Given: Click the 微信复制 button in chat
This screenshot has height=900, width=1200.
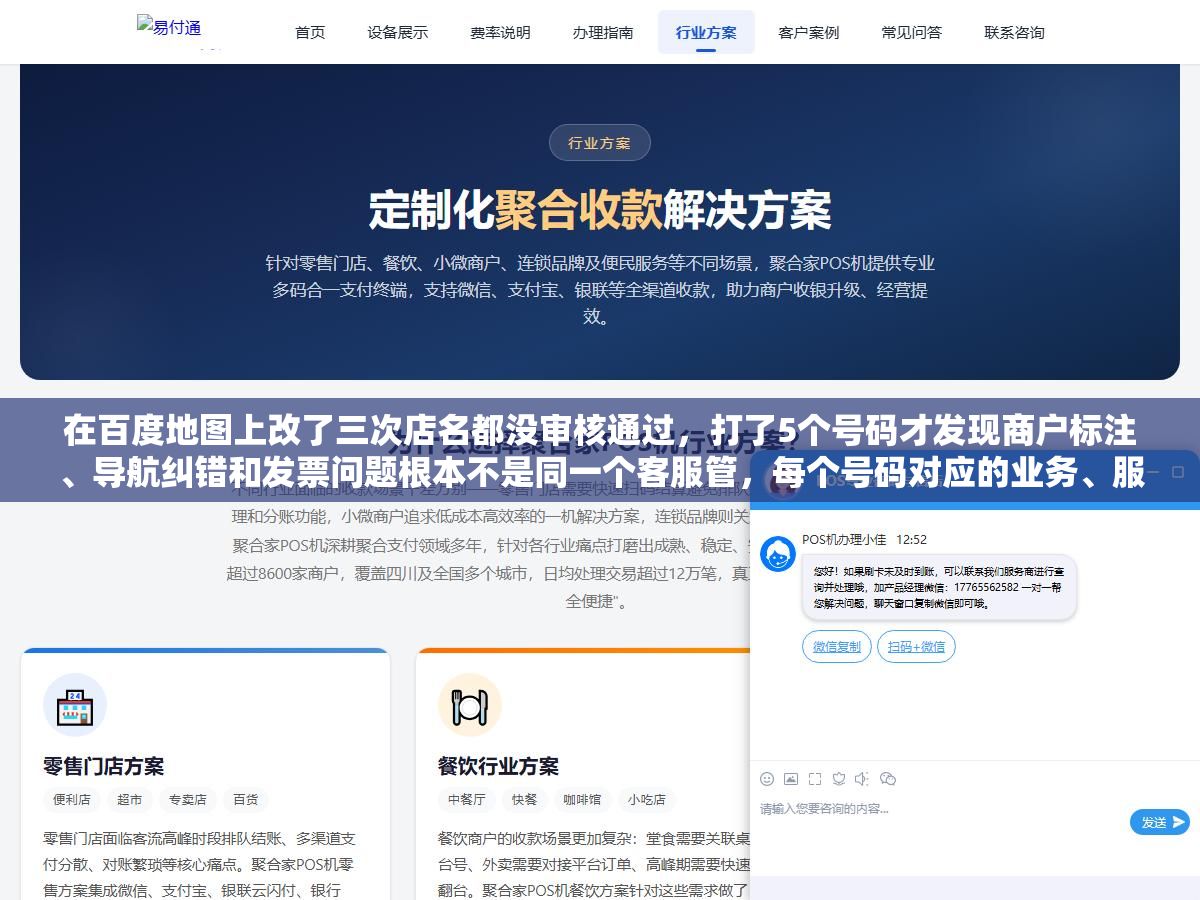Looking at the screenshot, I should coord(837,647).
